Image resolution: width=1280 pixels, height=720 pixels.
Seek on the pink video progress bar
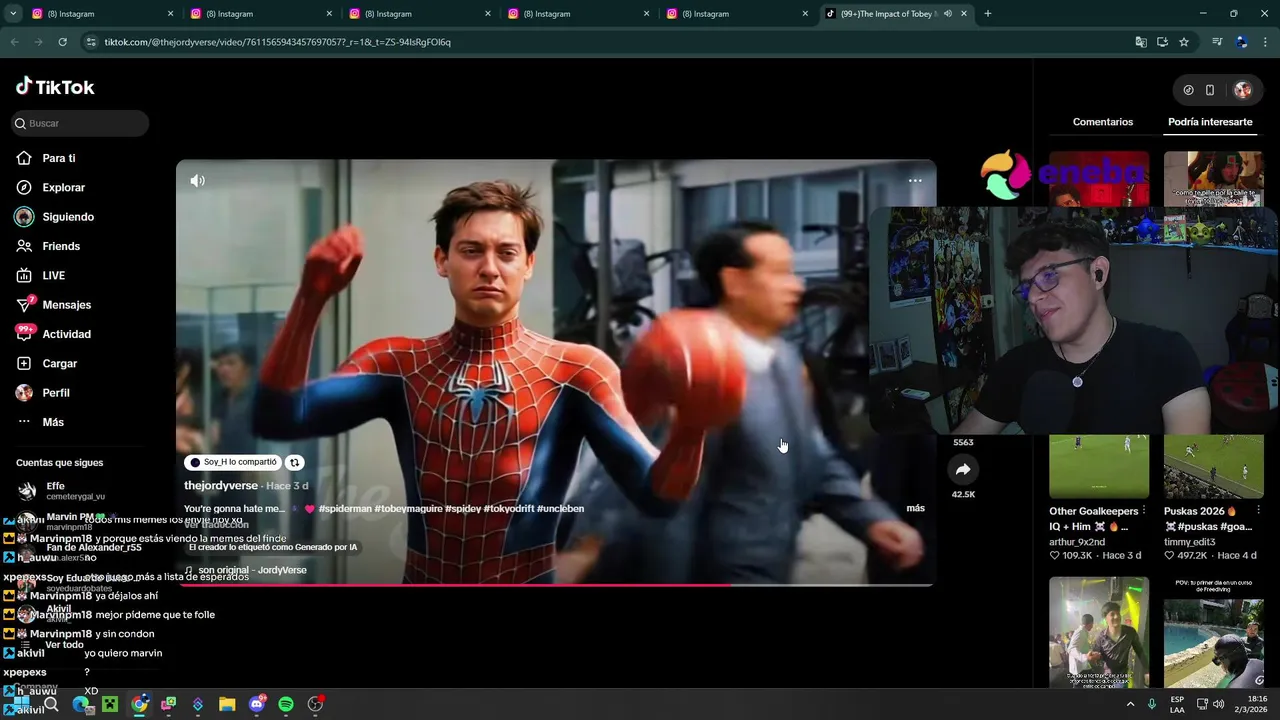click(556, 585)
